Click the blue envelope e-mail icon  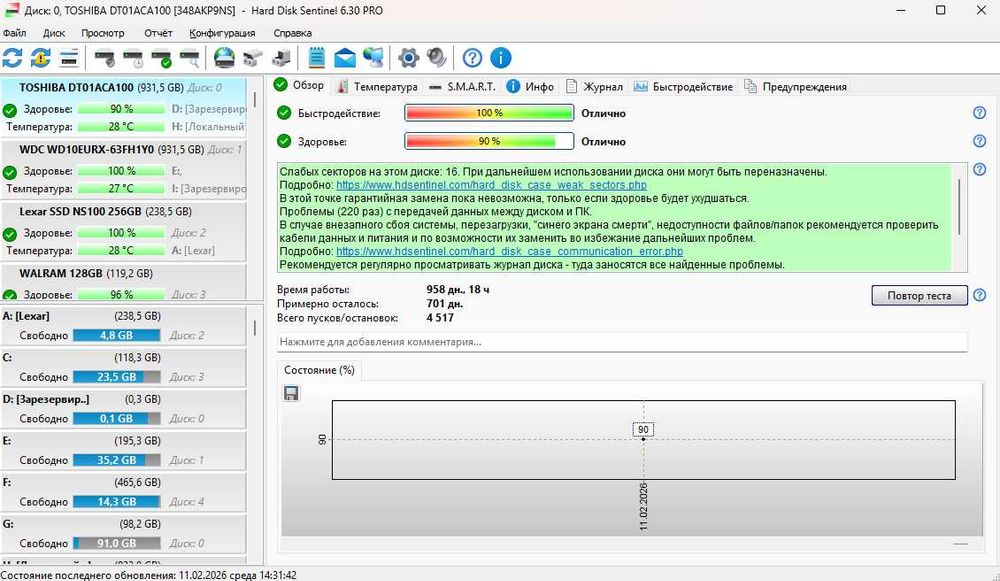[345, 58]
